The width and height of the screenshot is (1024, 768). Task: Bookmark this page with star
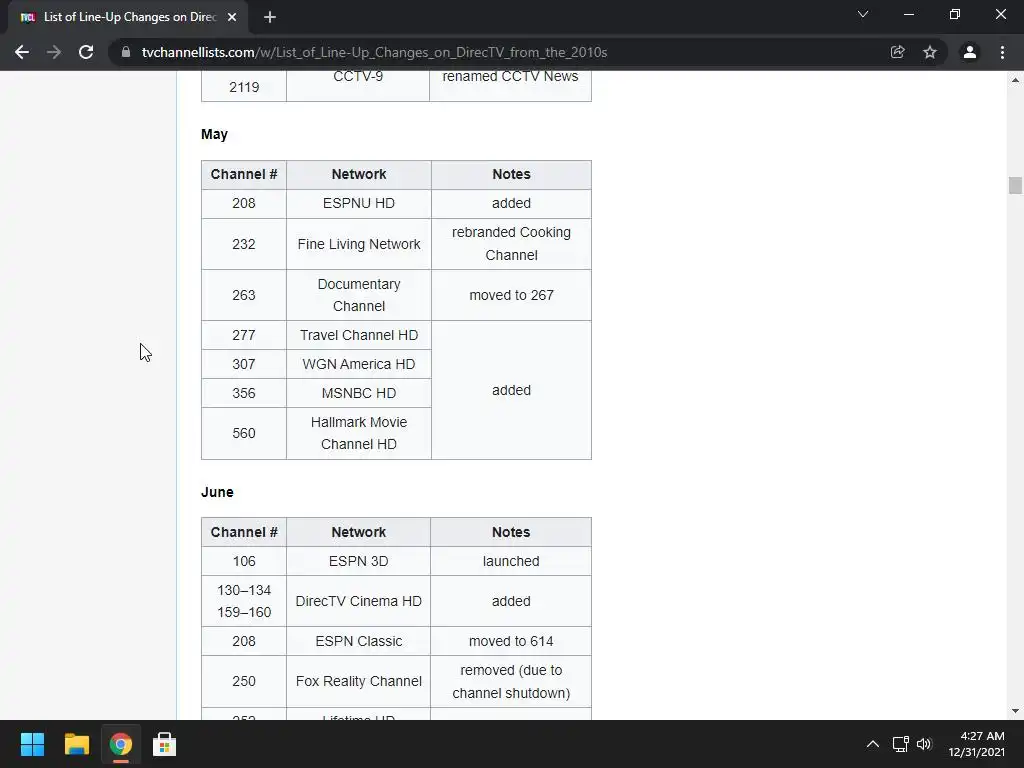point(930,52)
